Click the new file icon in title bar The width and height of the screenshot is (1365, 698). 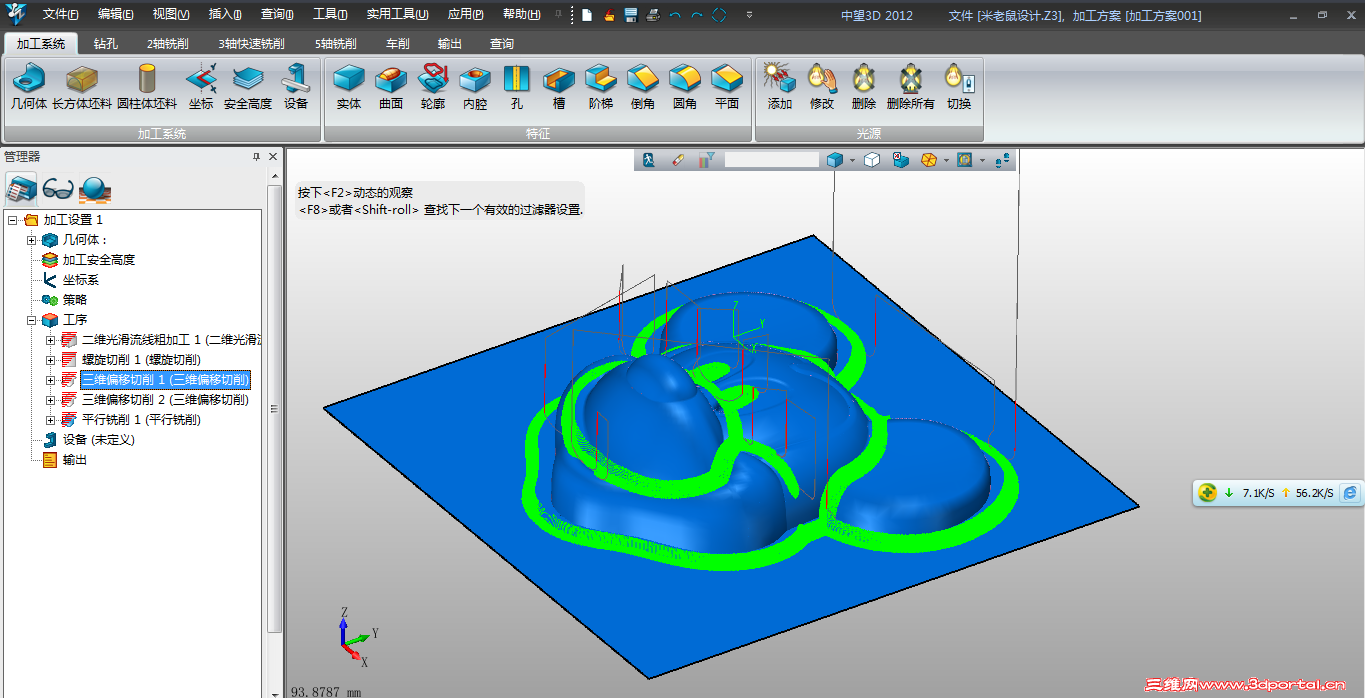coord(587,15)
